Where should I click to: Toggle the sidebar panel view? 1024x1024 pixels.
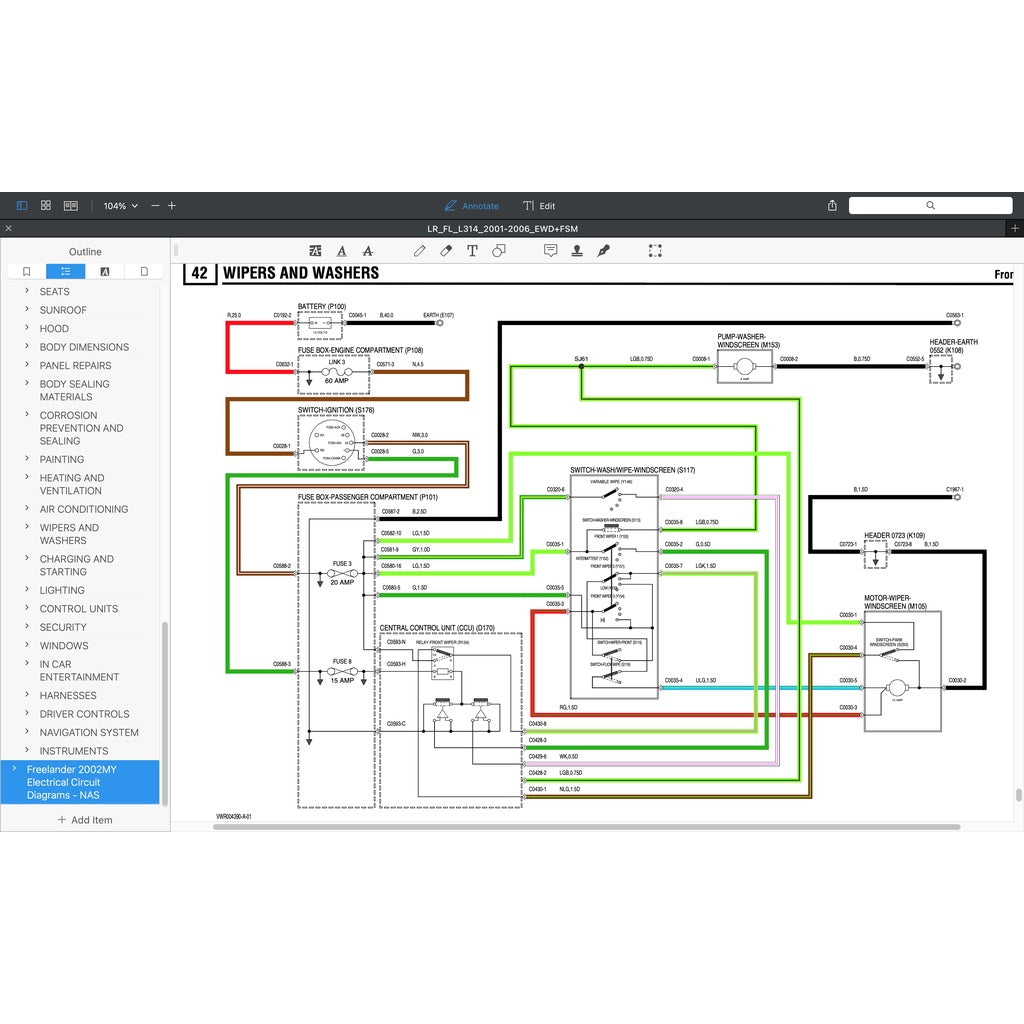22,206
